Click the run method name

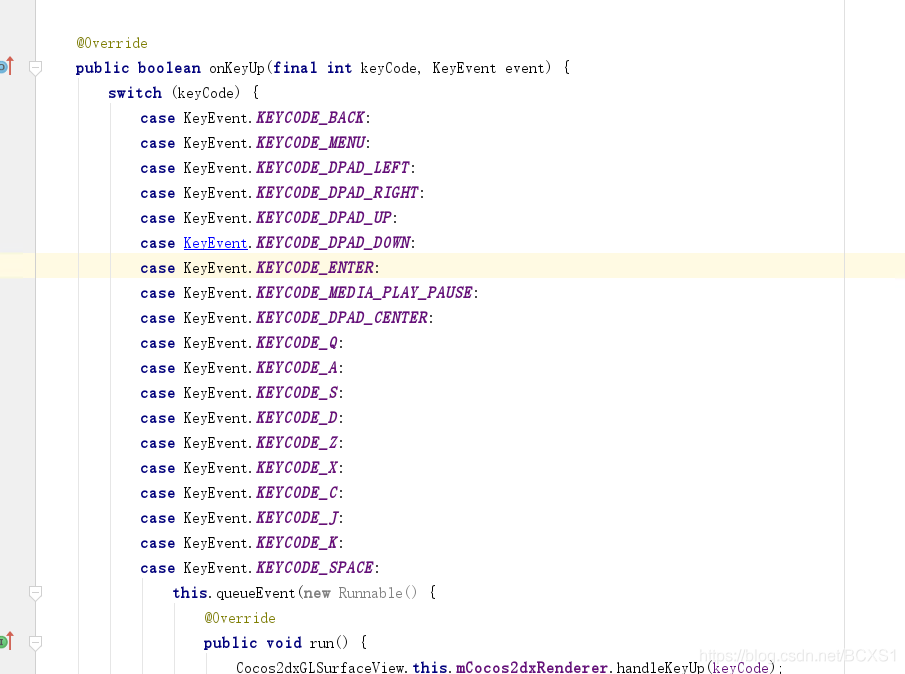point(321,643)
